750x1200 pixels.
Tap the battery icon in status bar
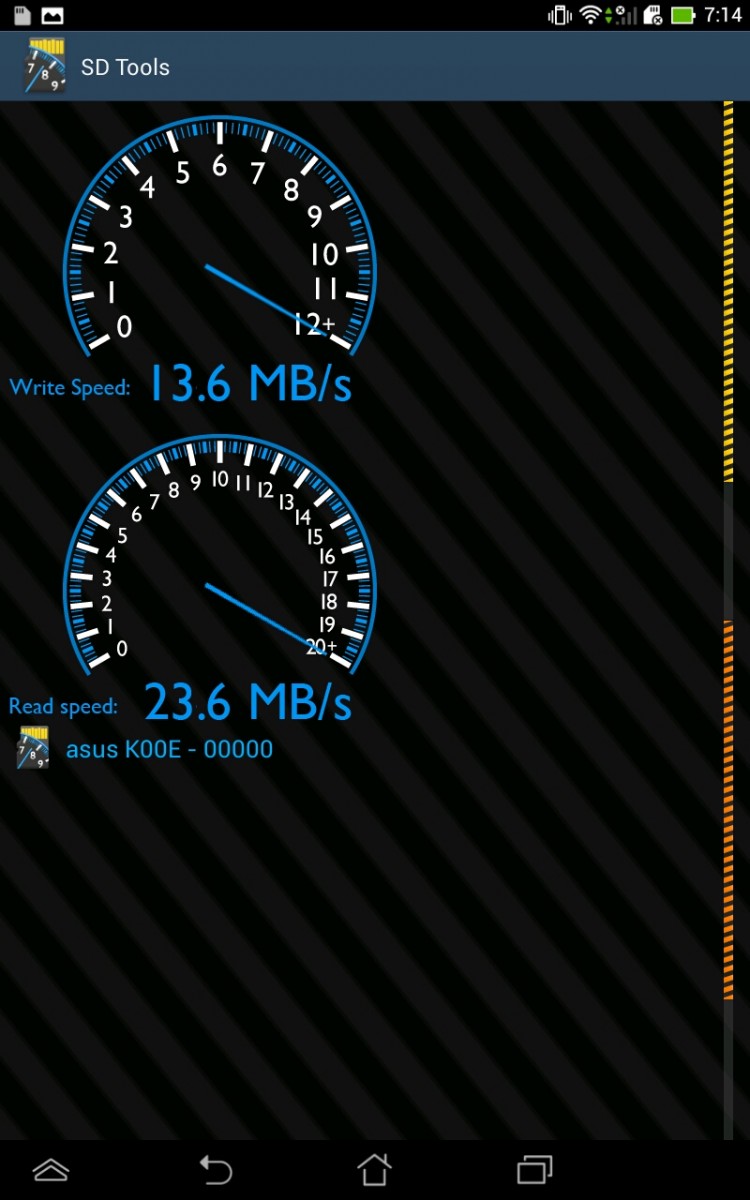[x=683, y=15]
